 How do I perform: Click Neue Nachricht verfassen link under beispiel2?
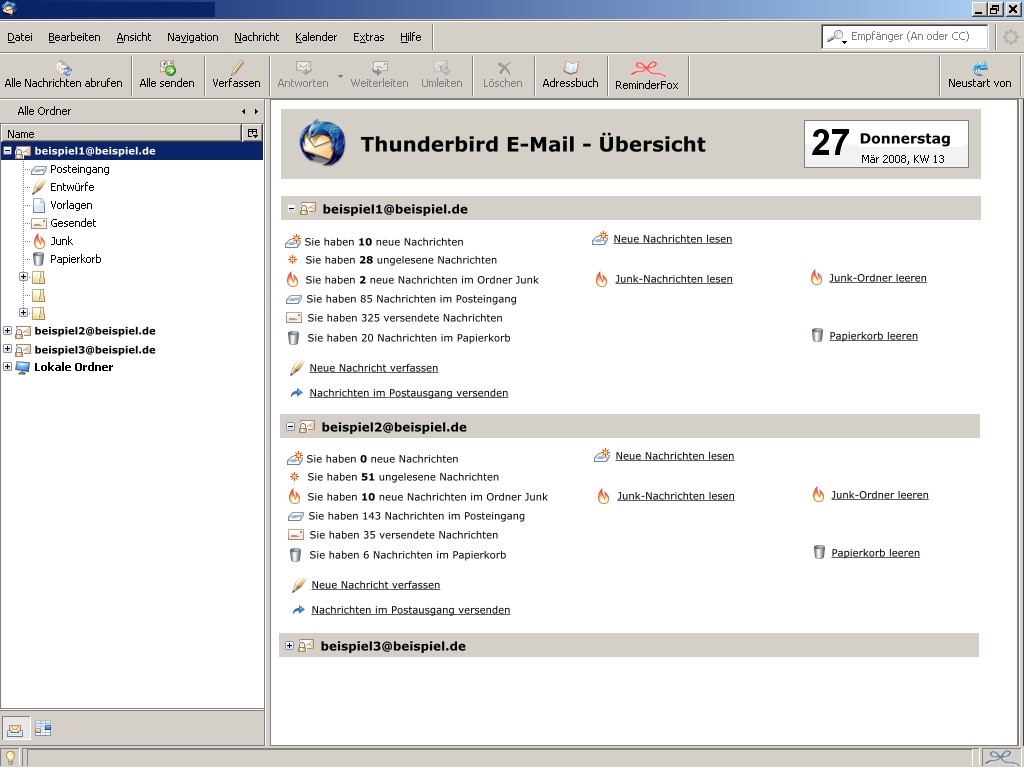click(375, 585)
